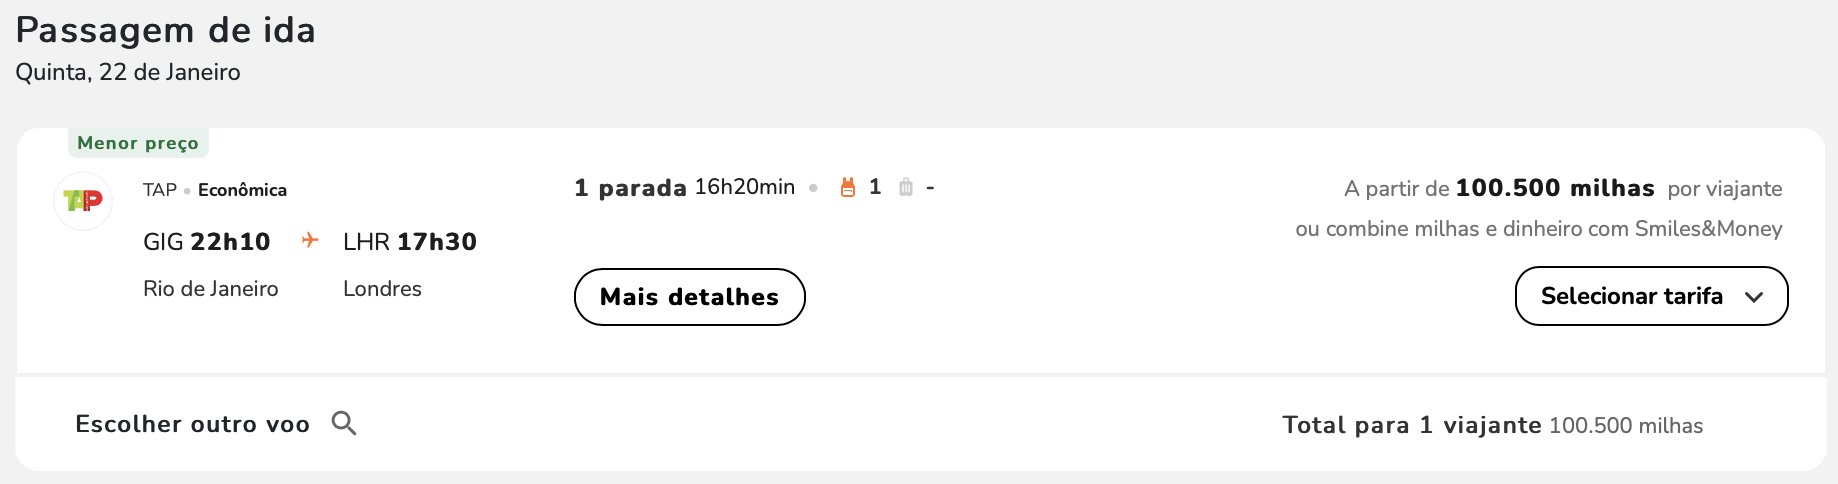Click the Smiles&Money combine text

1539,229
